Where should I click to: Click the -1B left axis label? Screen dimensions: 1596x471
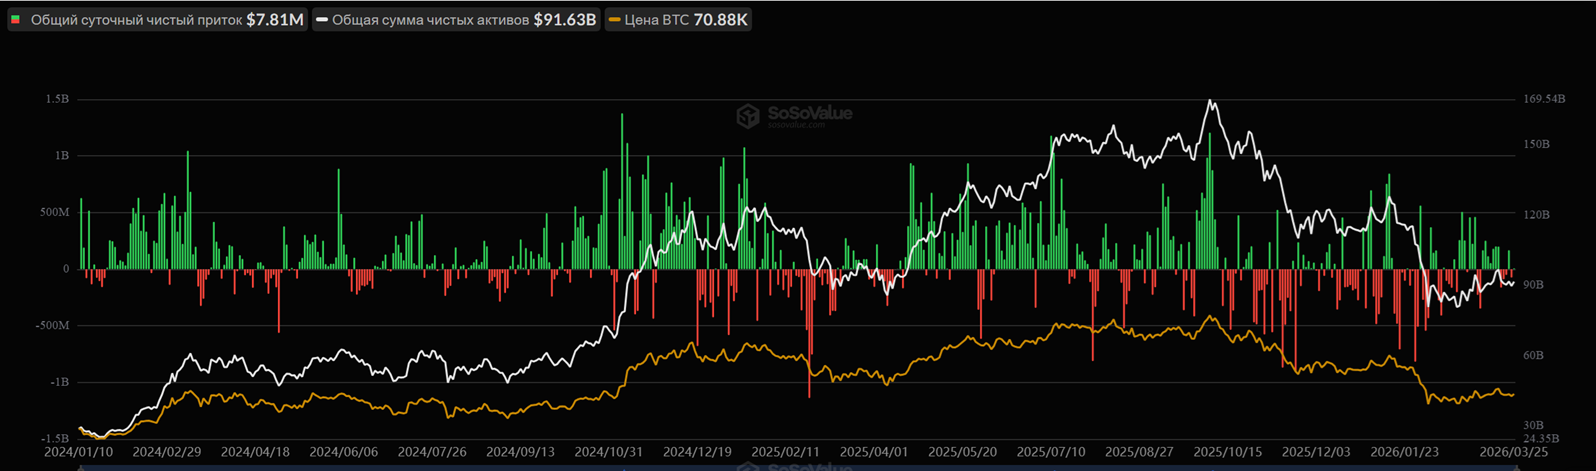[58, 382]
